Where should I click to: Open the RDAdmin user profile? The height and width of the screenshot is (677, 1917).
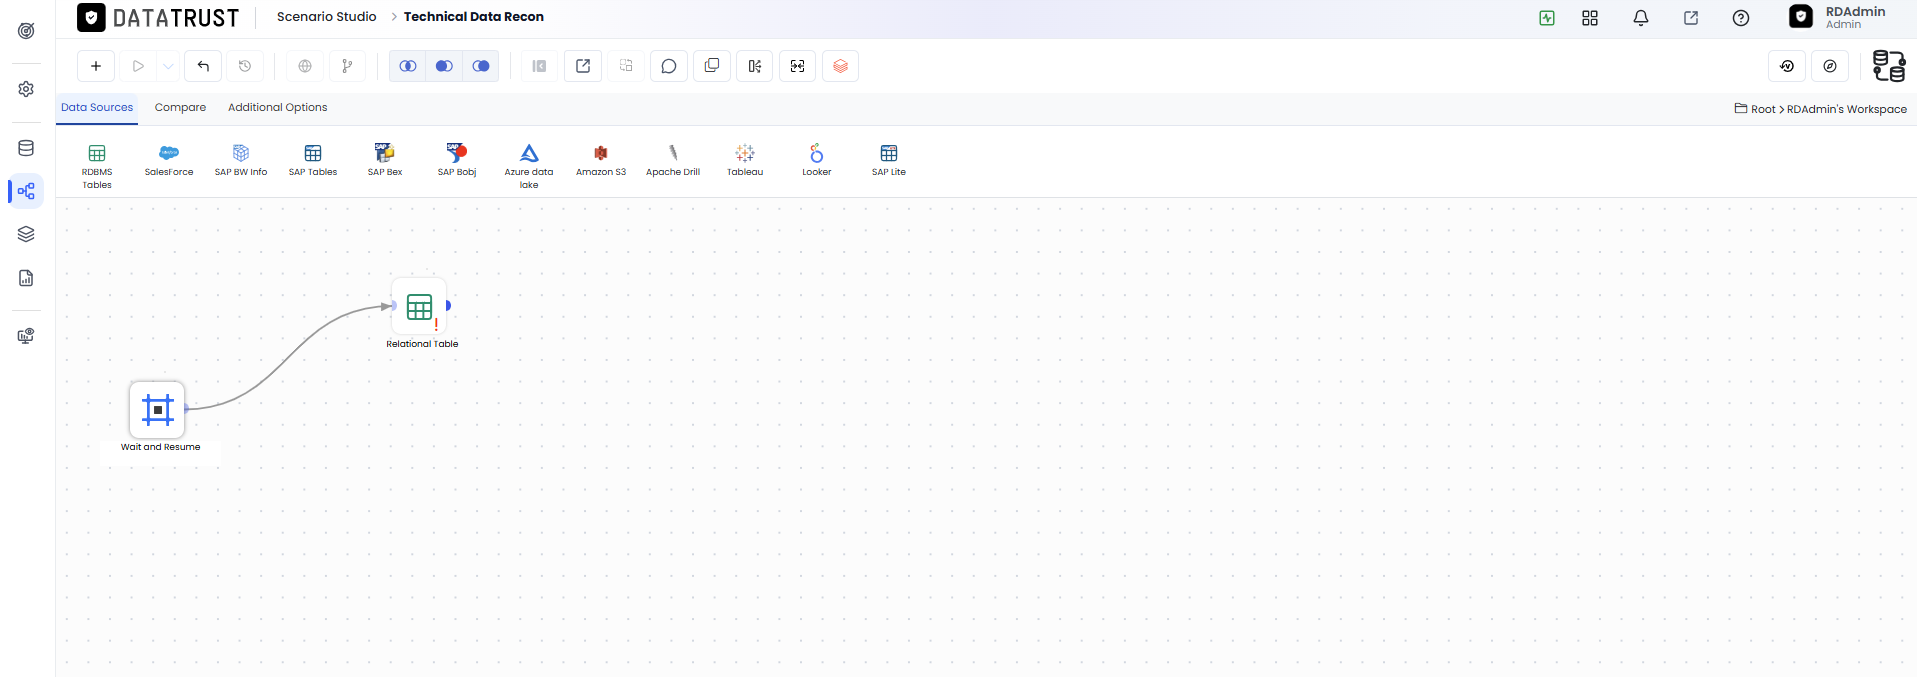(1838, 17)
